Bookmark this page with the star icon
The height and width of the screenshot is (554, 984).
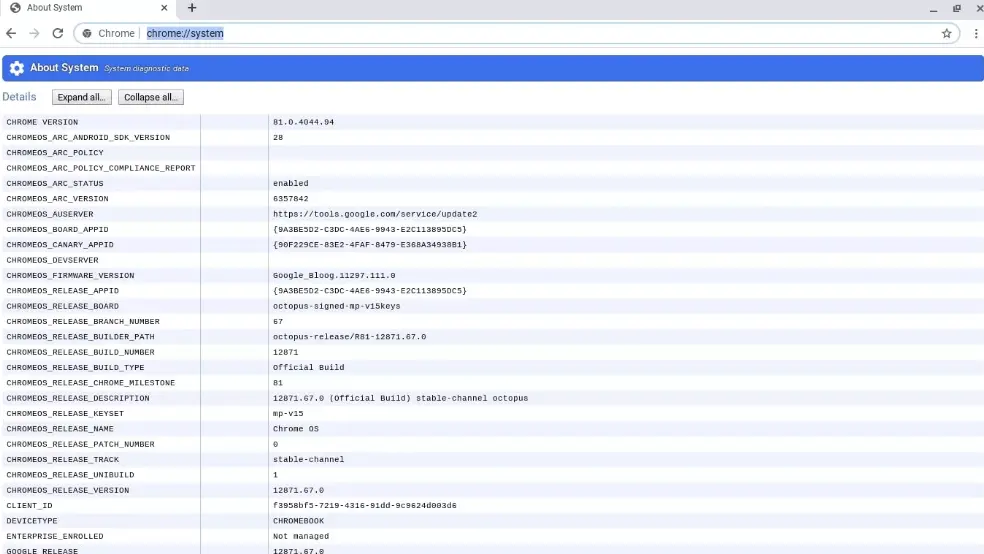click(946, 33)
